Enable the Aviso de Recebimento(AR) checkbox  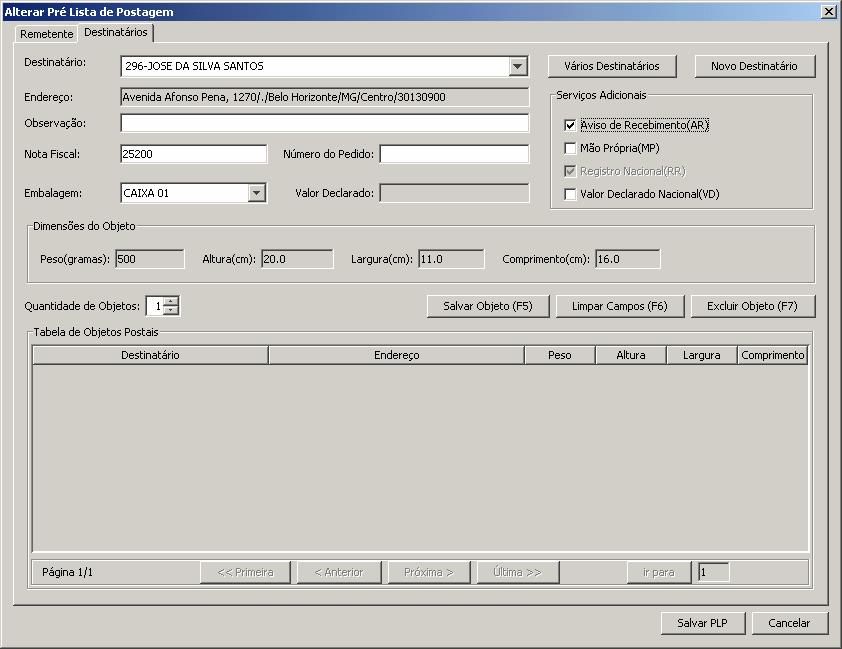coord(571,124)
